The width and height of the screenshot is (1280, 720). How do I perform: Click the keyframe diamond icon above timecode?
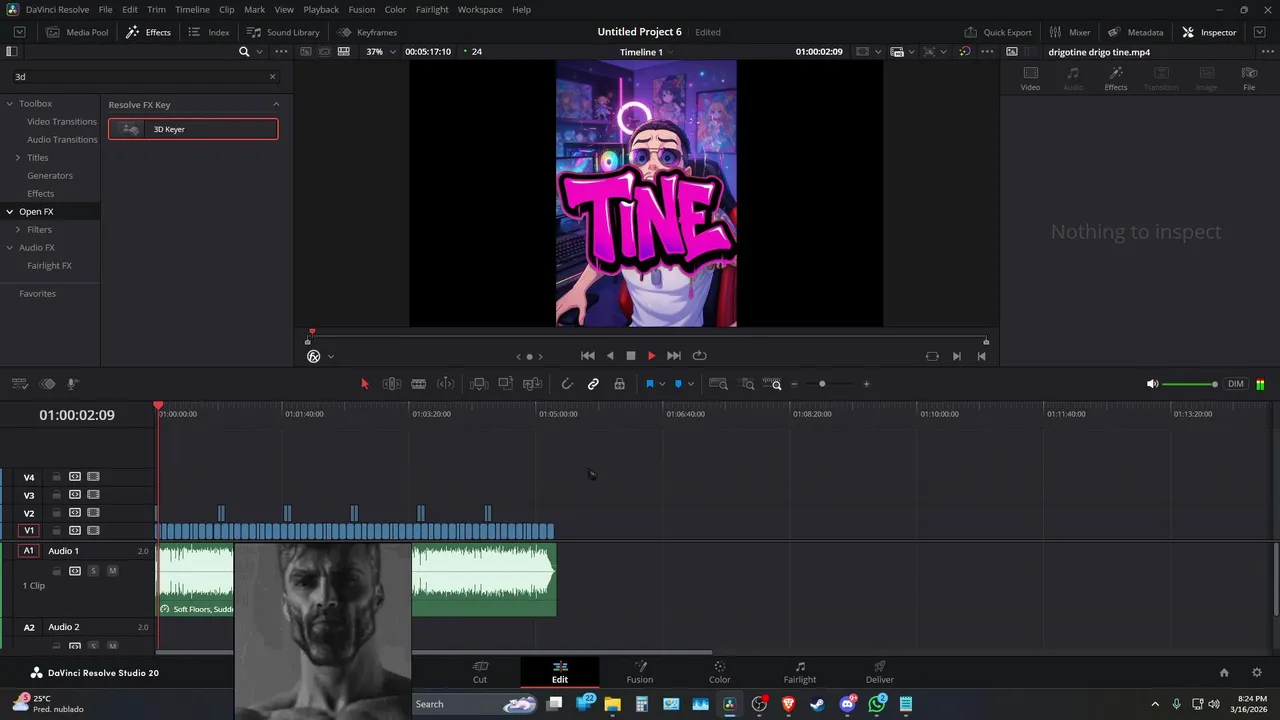46,384
